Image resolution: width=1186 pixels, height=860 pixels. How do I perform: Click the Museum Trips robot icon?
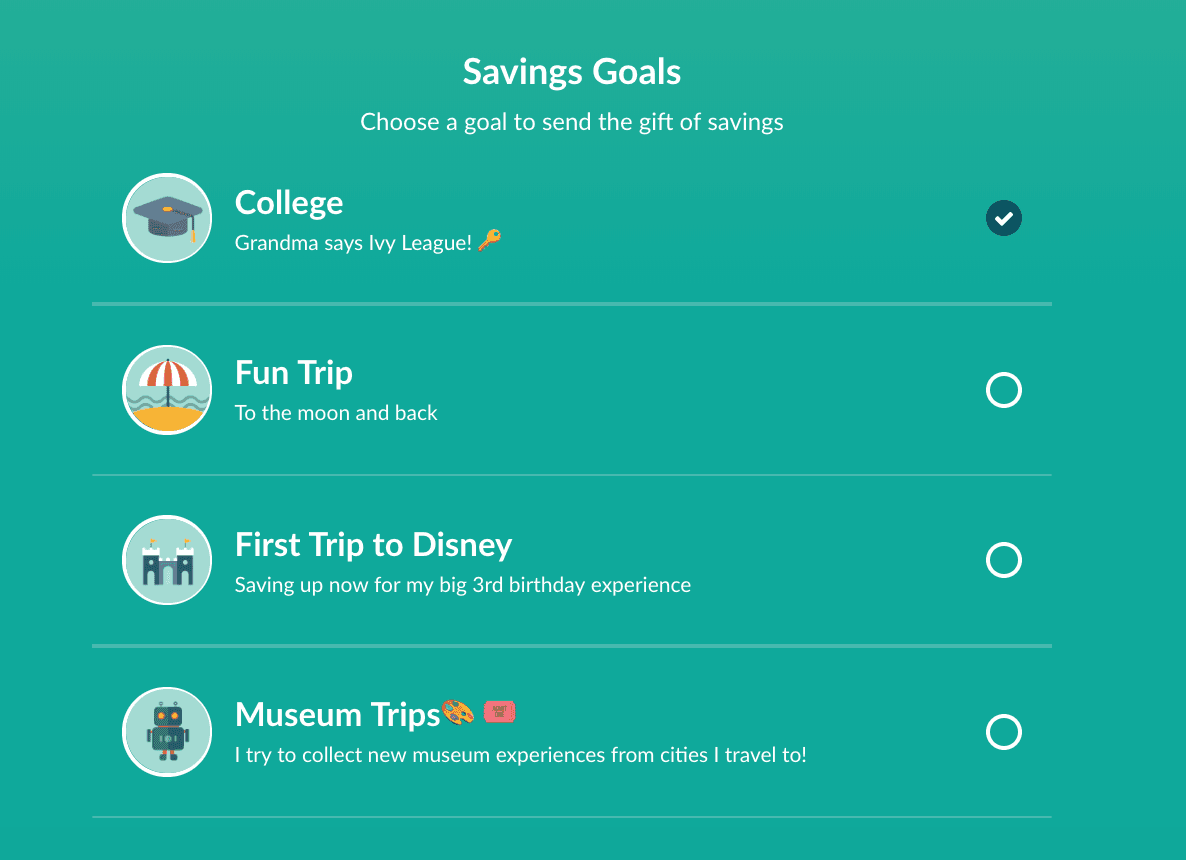coord(167,732)
